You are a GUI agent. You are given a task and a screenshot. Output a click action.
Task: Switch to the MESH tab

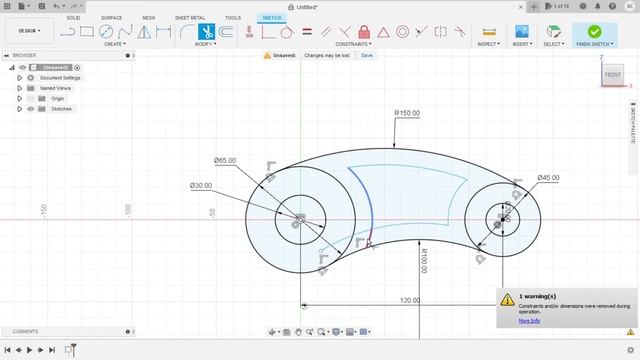(x=149, y=18)
